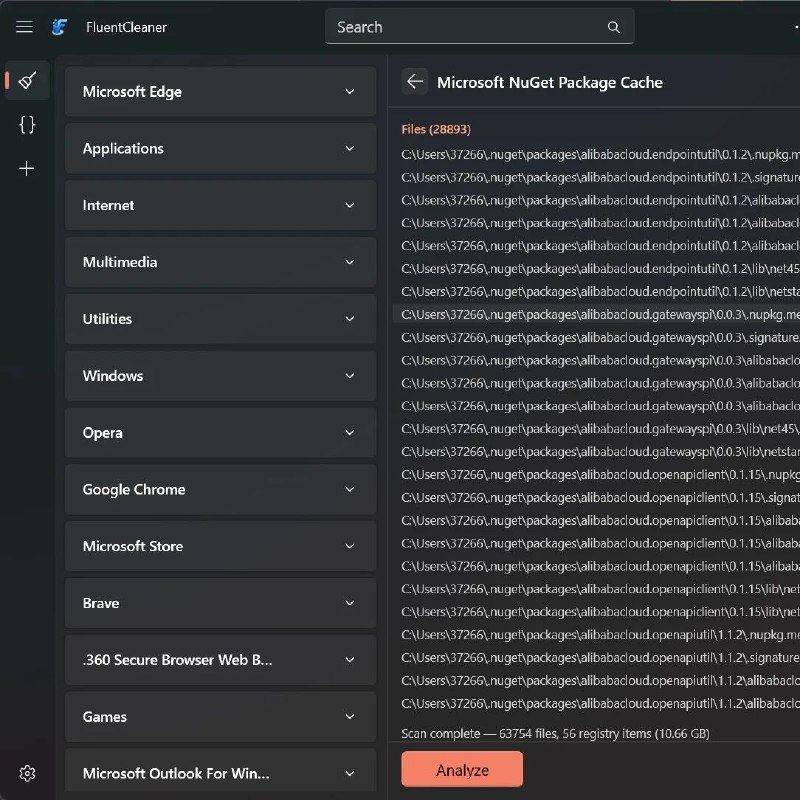Start the scan with Analyze button
800x800 pixels.
462,769
